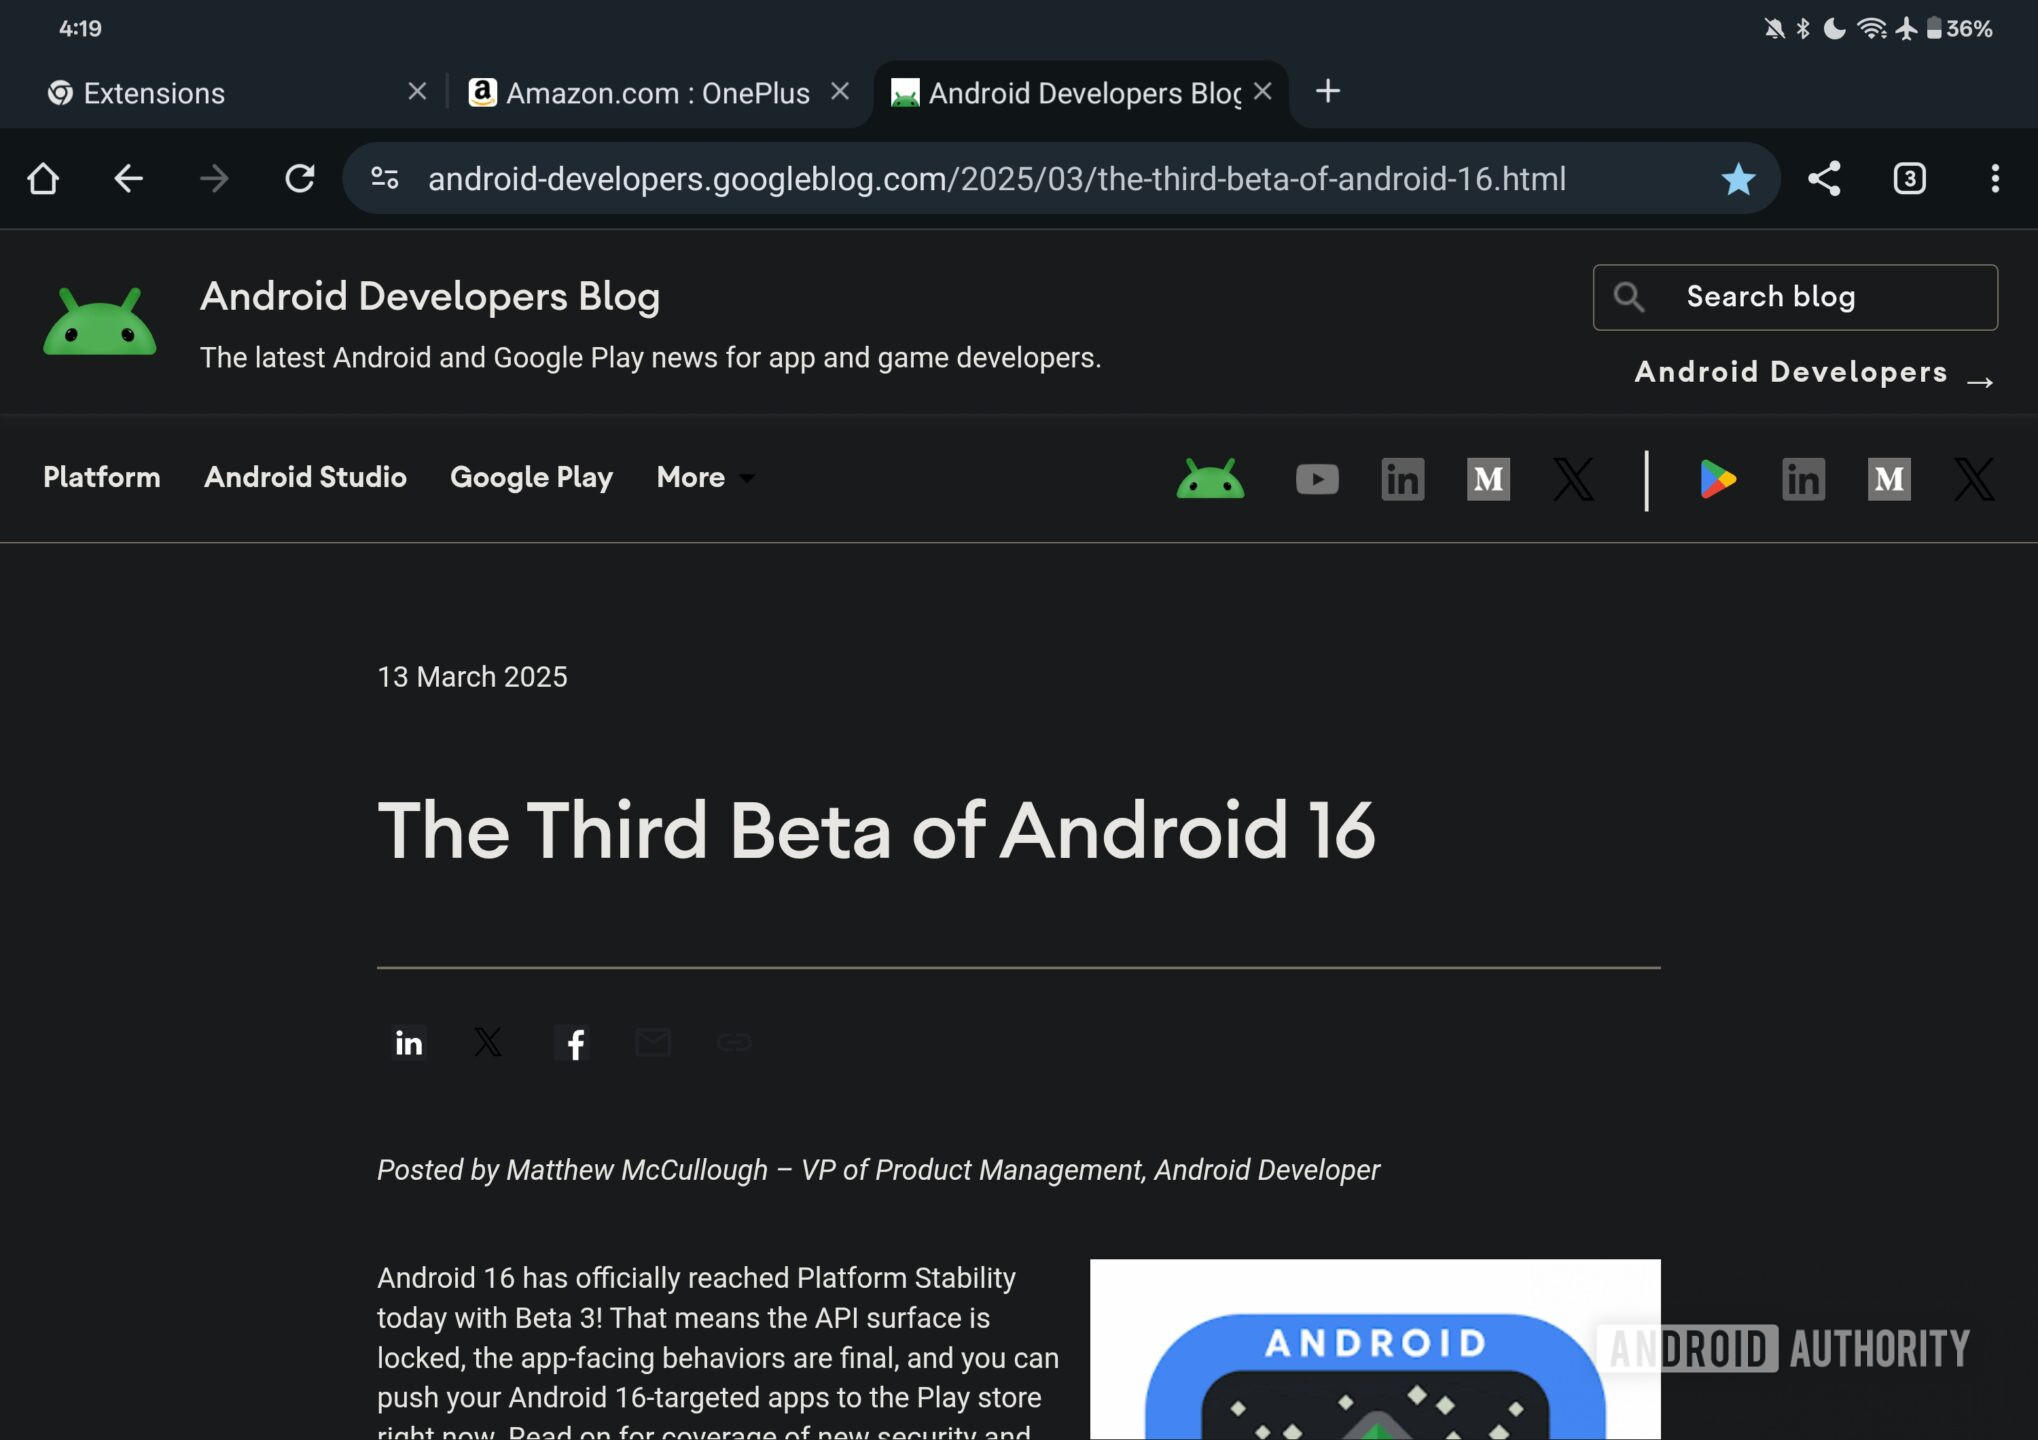Open the Medium profile icon
The image size is (2038, 1440).
pyautogui.click(x=1489, y=479)
